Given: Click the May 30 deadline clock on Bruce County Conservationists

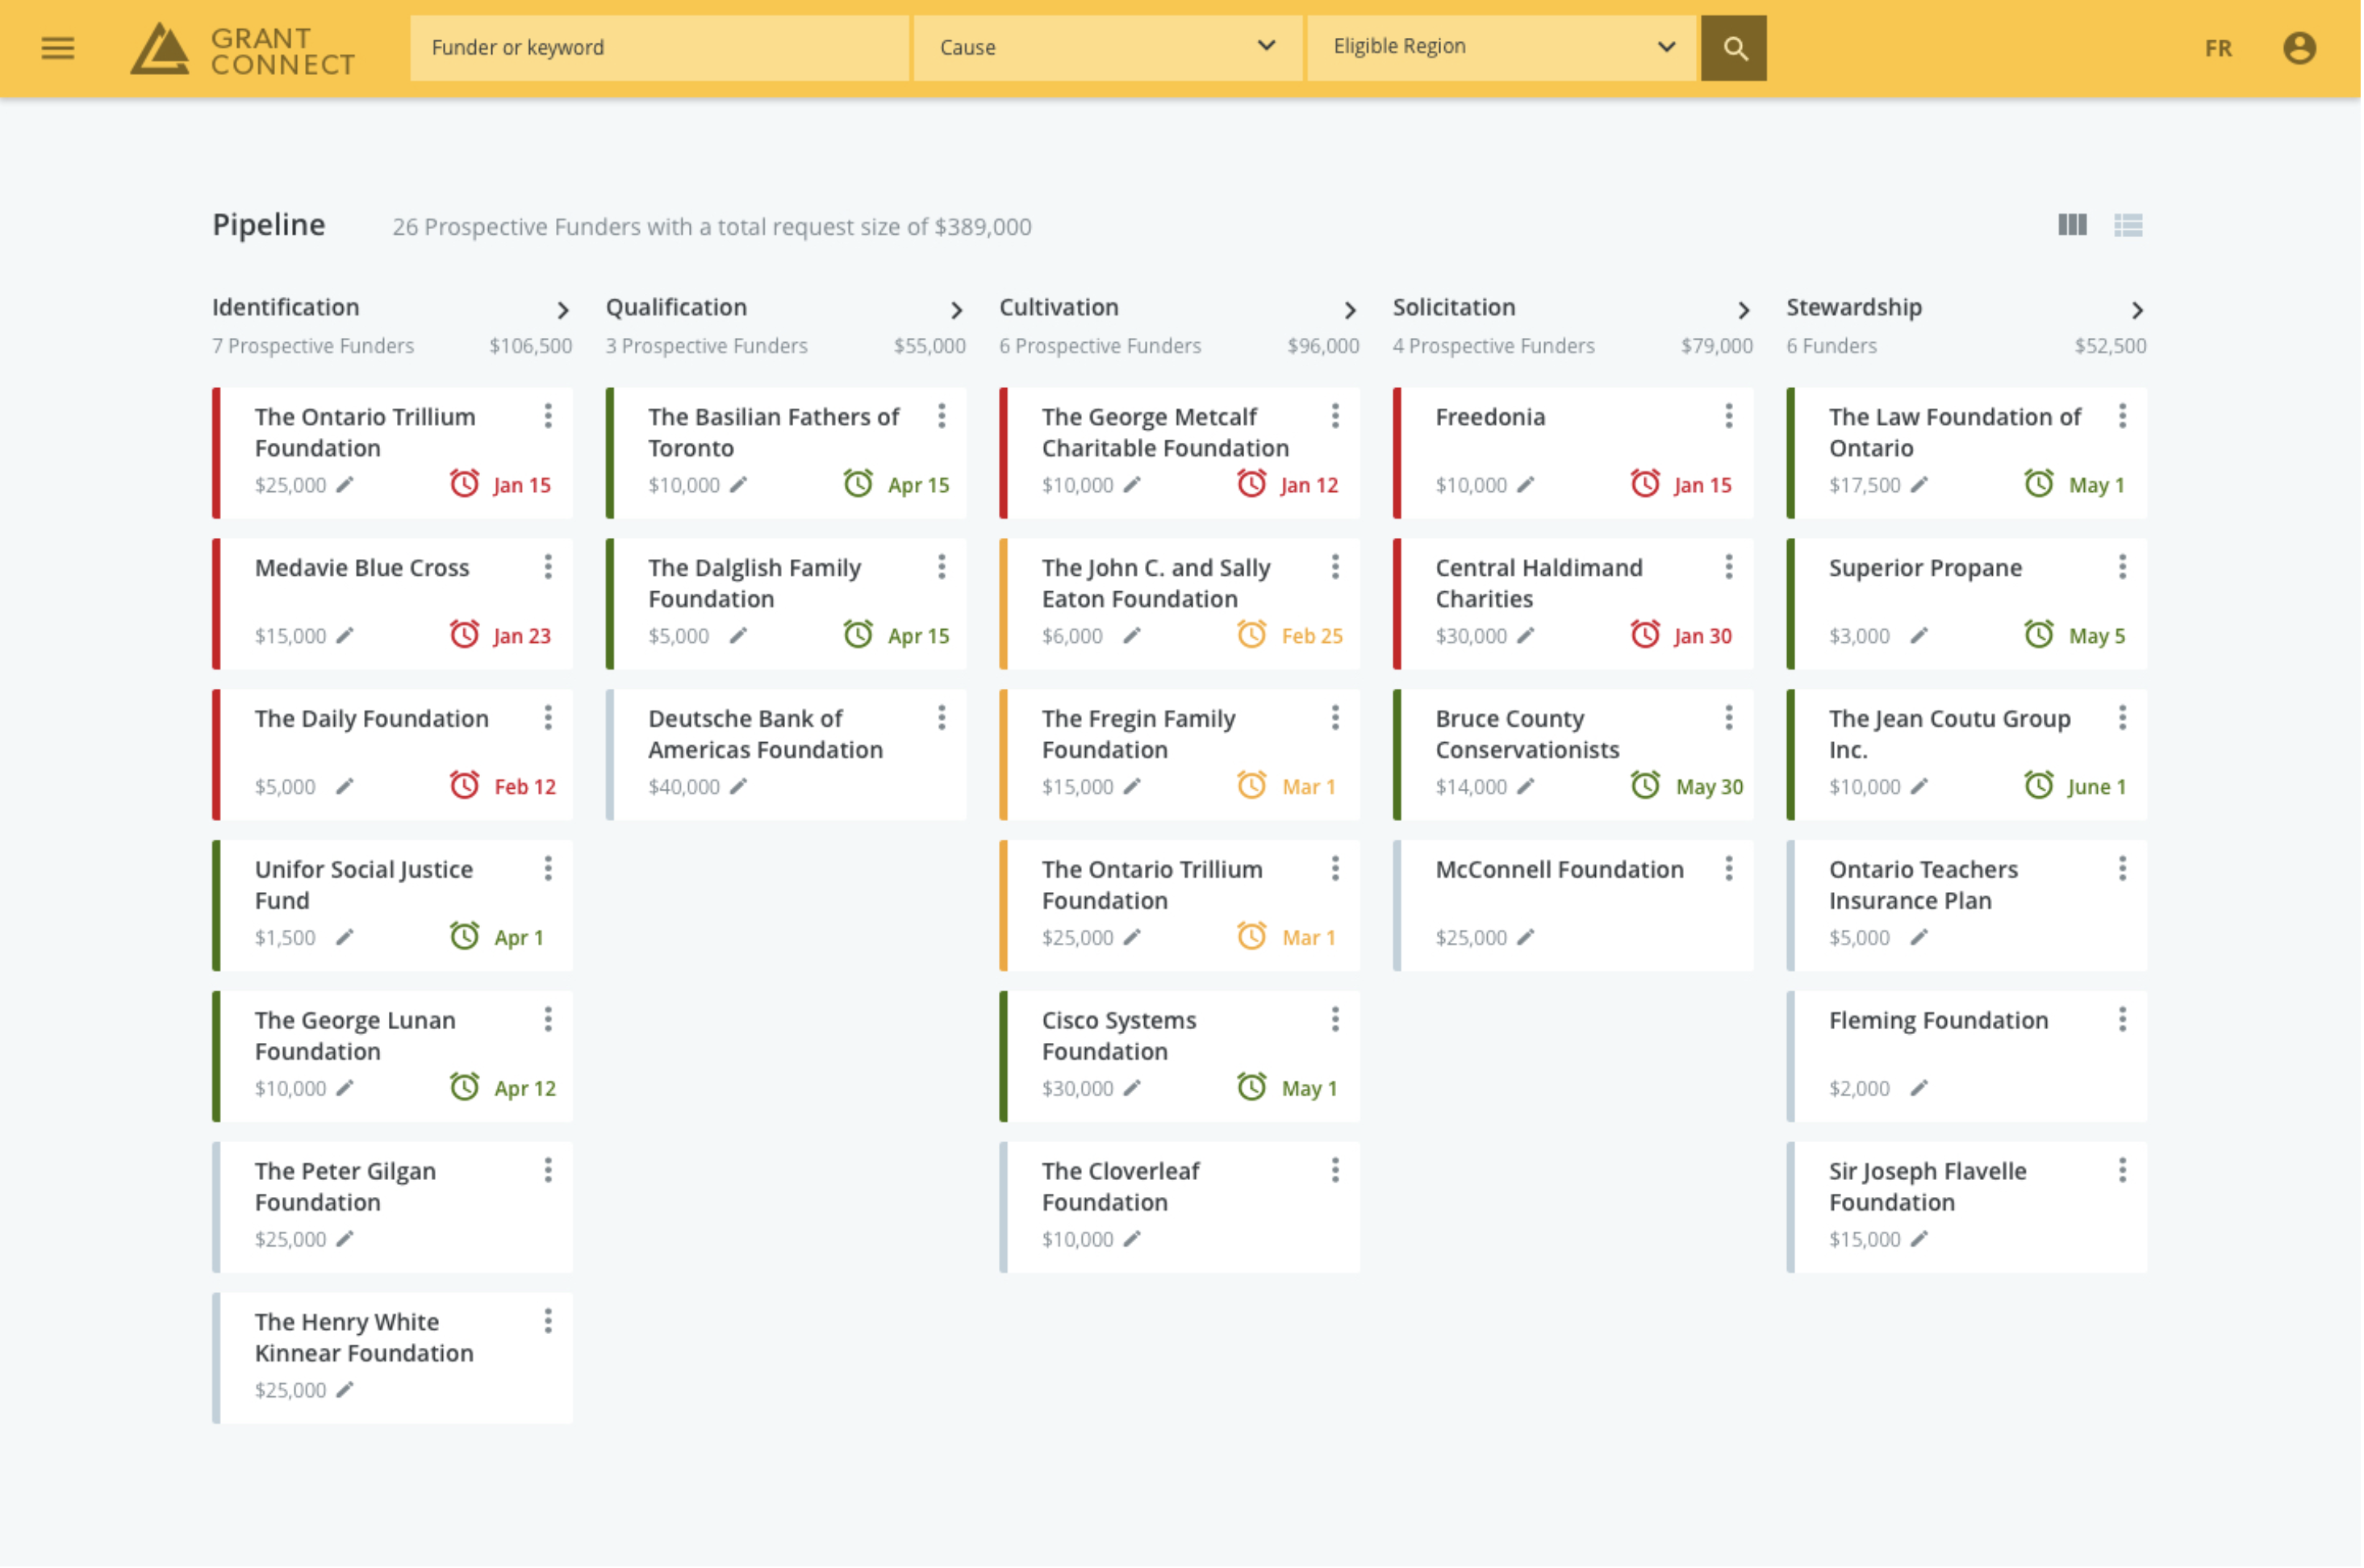Looking at the screenshot, I should [x=1646, y=786].
